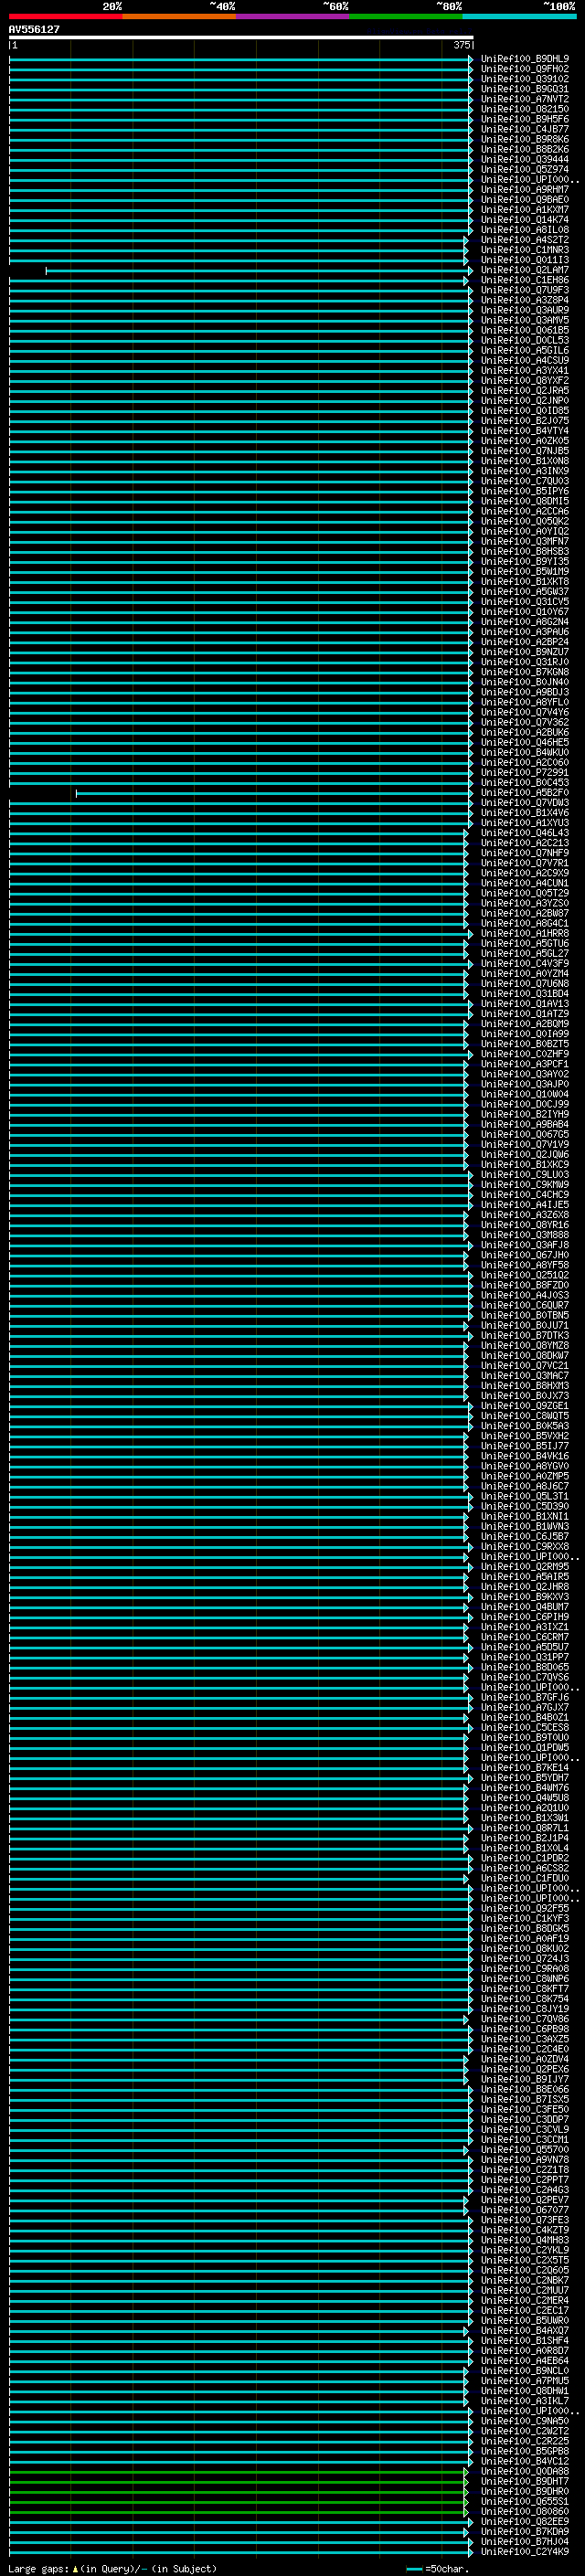Select the UniRef100_B7KDA9 label

tap(525, 2531)
